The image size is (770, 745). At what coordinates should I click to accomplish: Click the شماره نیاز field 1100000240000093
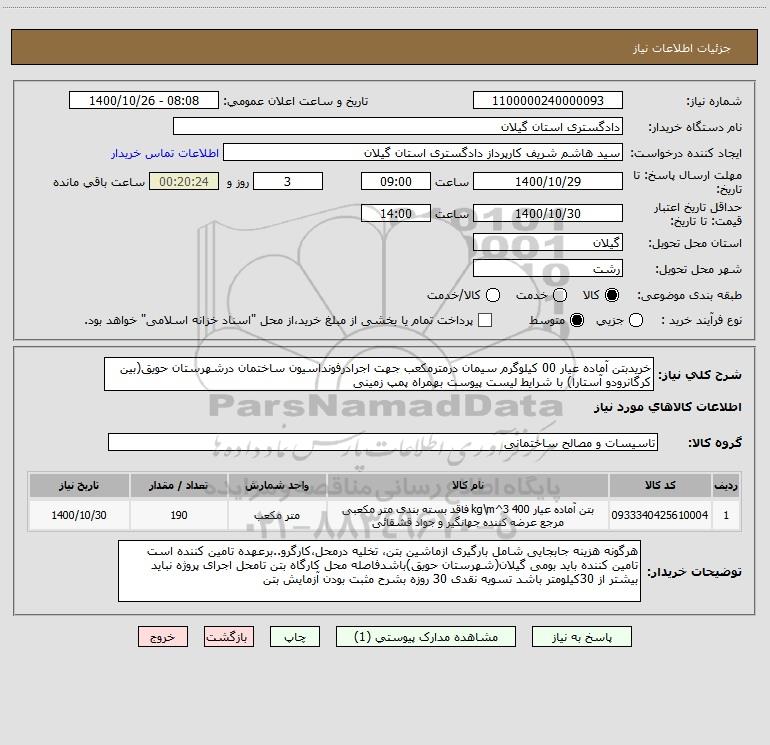pyautogui.click(x=548, y=101)
